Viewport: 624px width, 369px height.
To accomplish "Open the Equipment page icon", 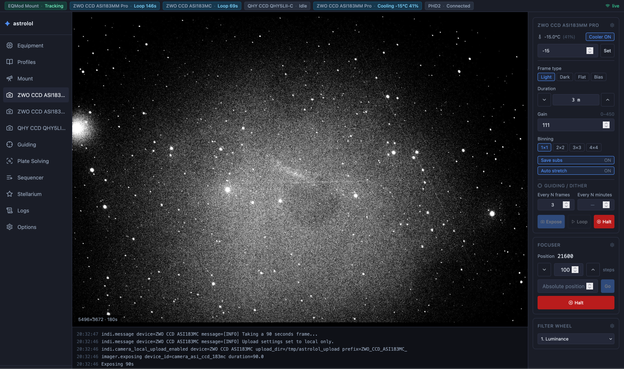I will 10,45.
